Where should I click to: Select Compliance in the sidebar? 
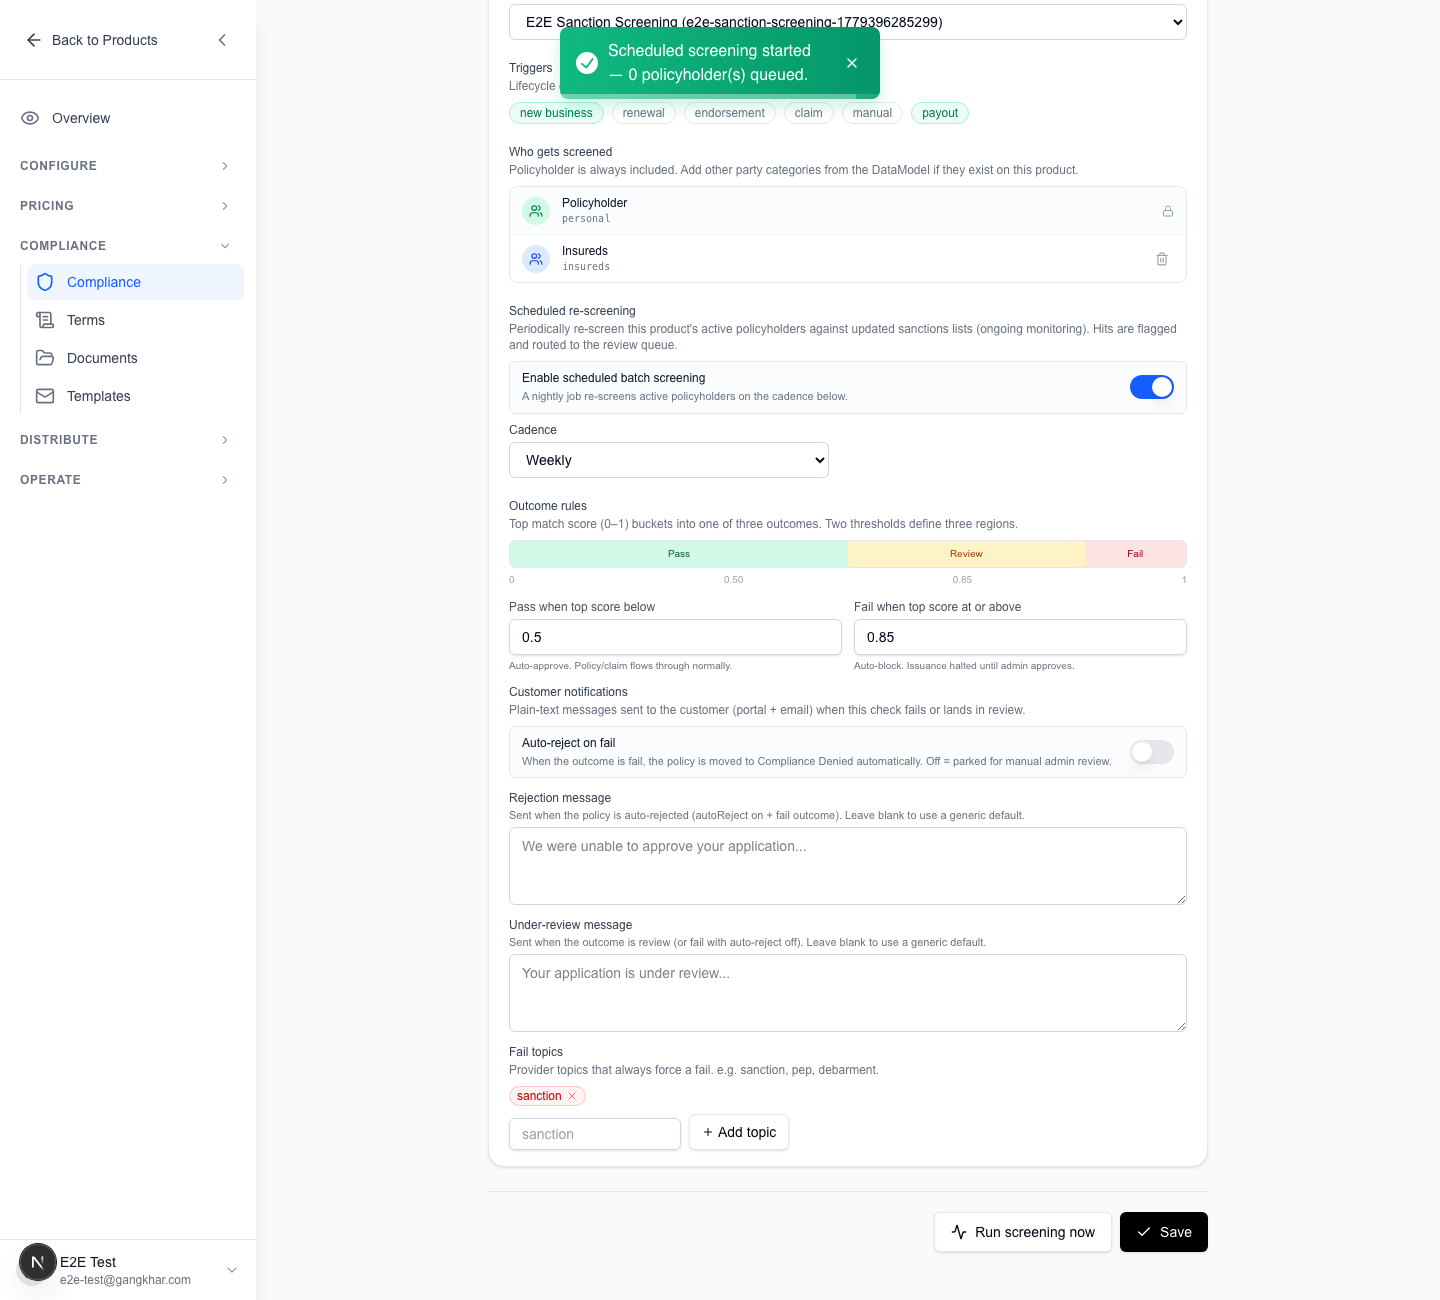[135, 282]
